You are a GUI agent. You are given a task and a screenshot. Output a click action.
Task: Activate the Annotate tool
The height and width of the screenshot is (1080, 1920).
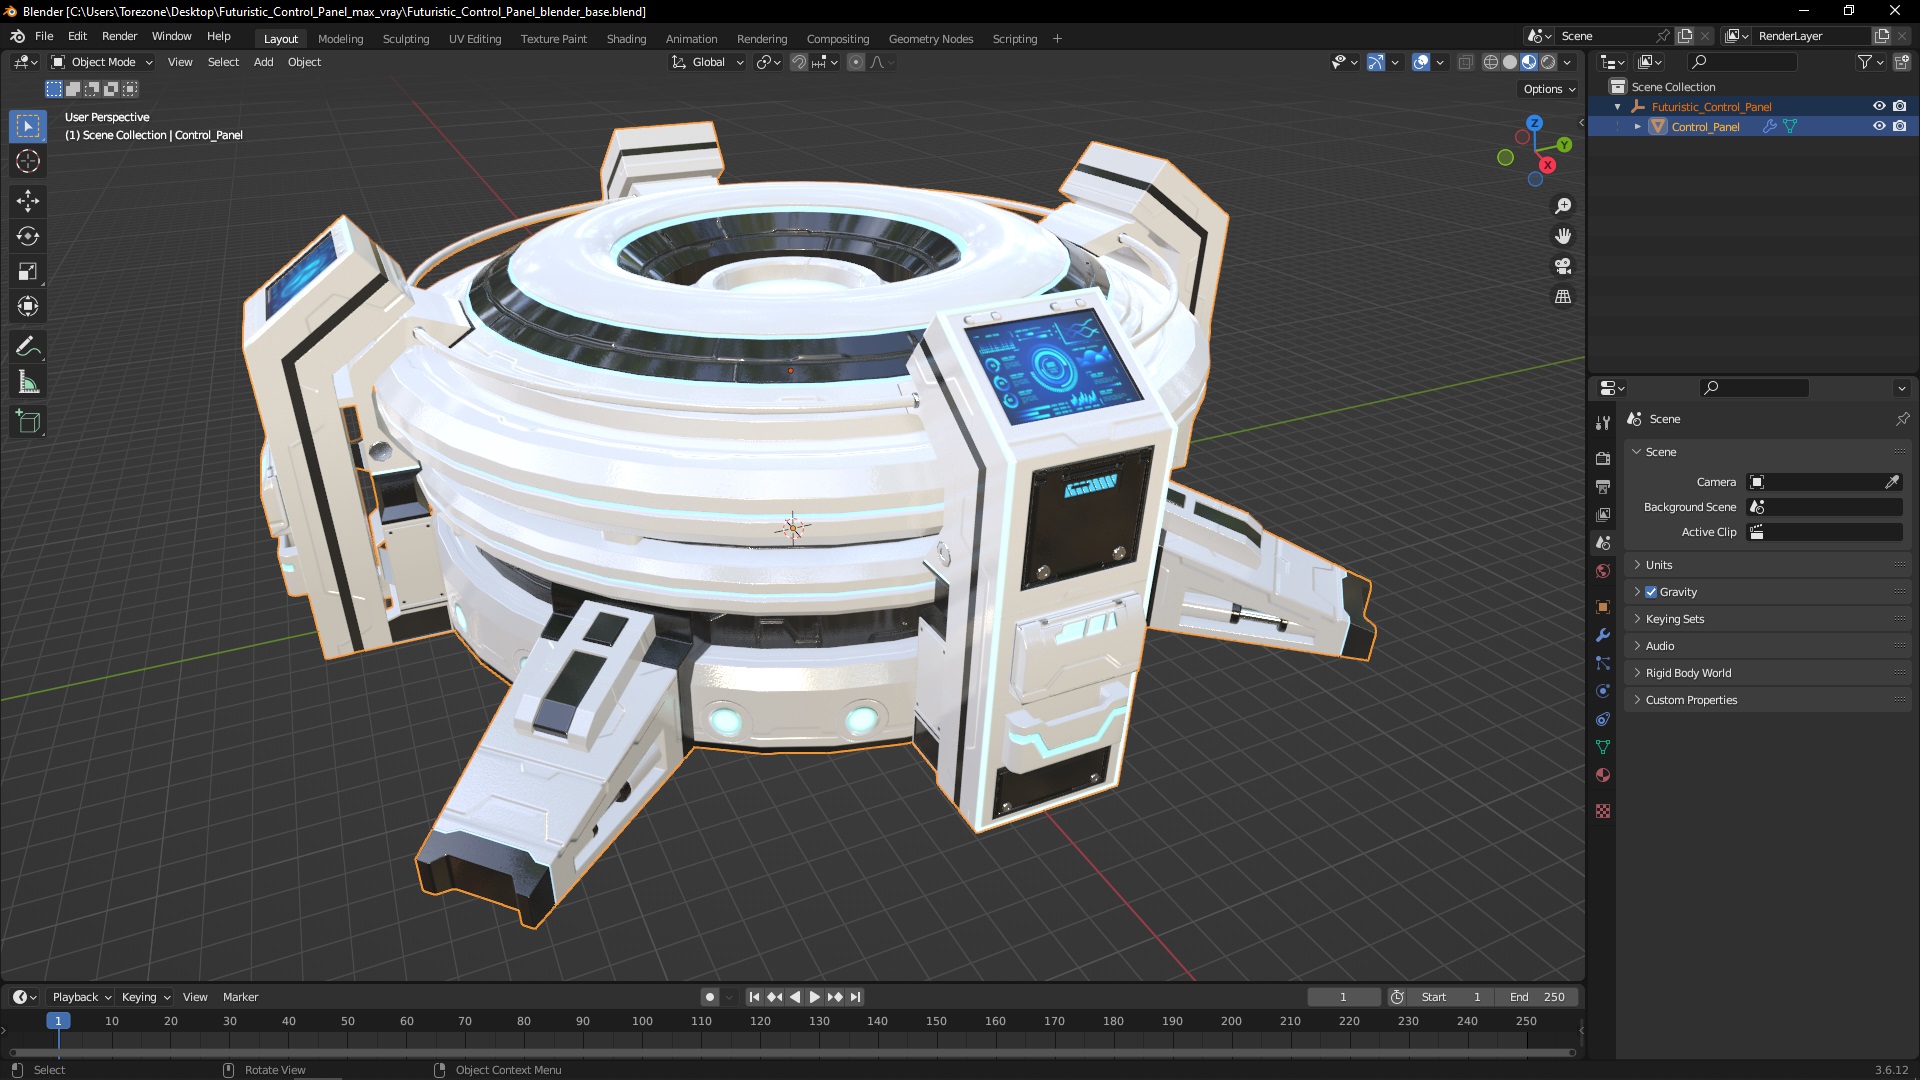coord(28,347)
